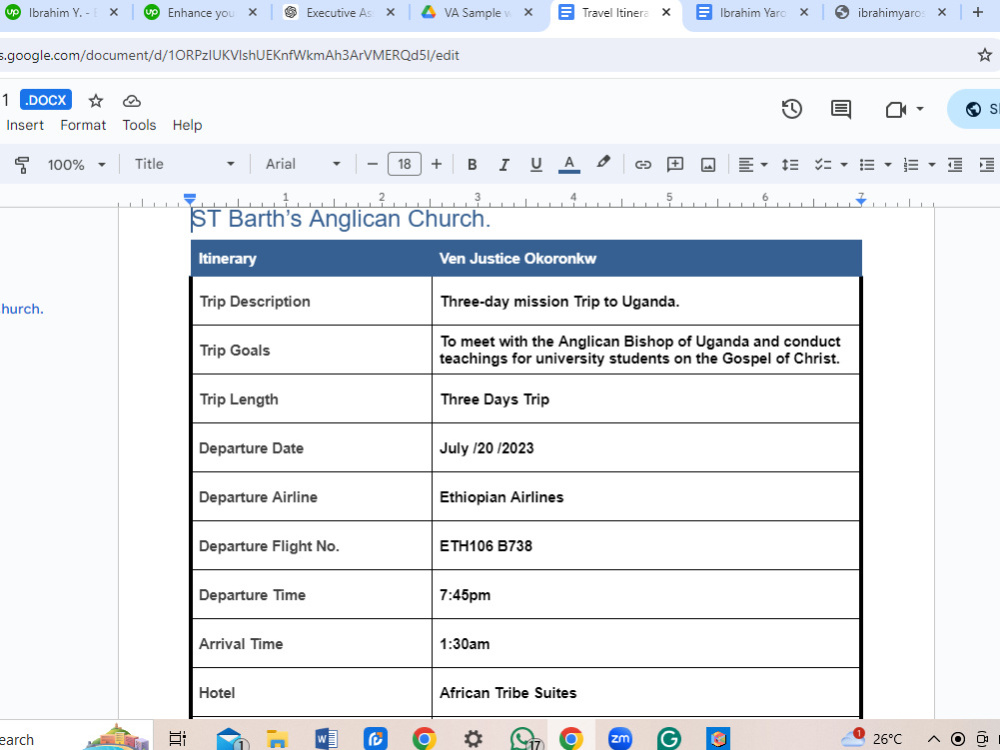Open a new browser tab

pyautogui.click(x=978, y=12)
